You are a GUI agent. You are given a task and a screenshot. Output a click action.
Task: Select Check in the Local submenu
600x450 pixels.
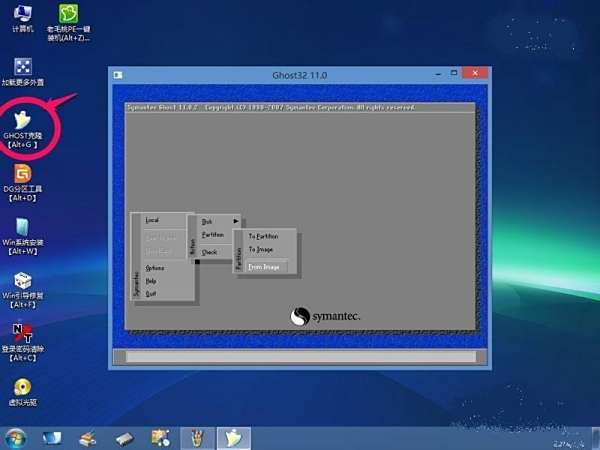tap(210, 252)
